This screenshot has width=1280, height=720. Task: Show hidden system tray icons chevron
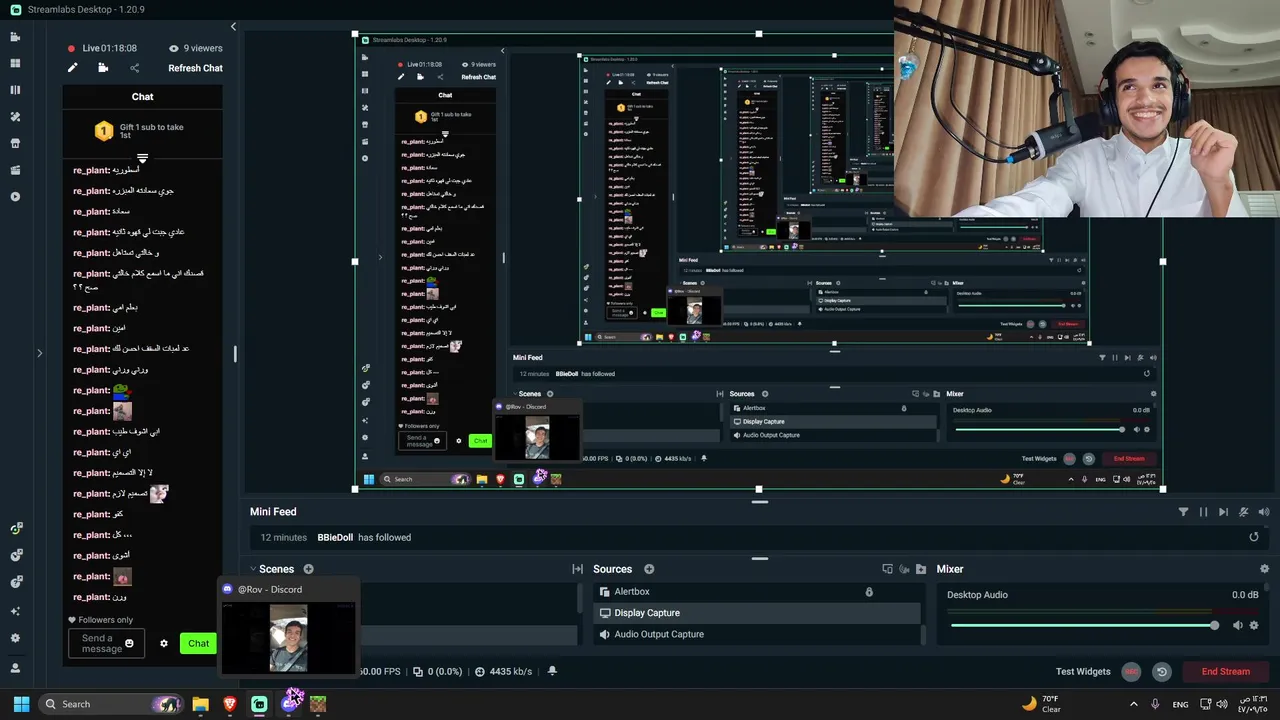pyautogui.click(x=1133, y=704)
